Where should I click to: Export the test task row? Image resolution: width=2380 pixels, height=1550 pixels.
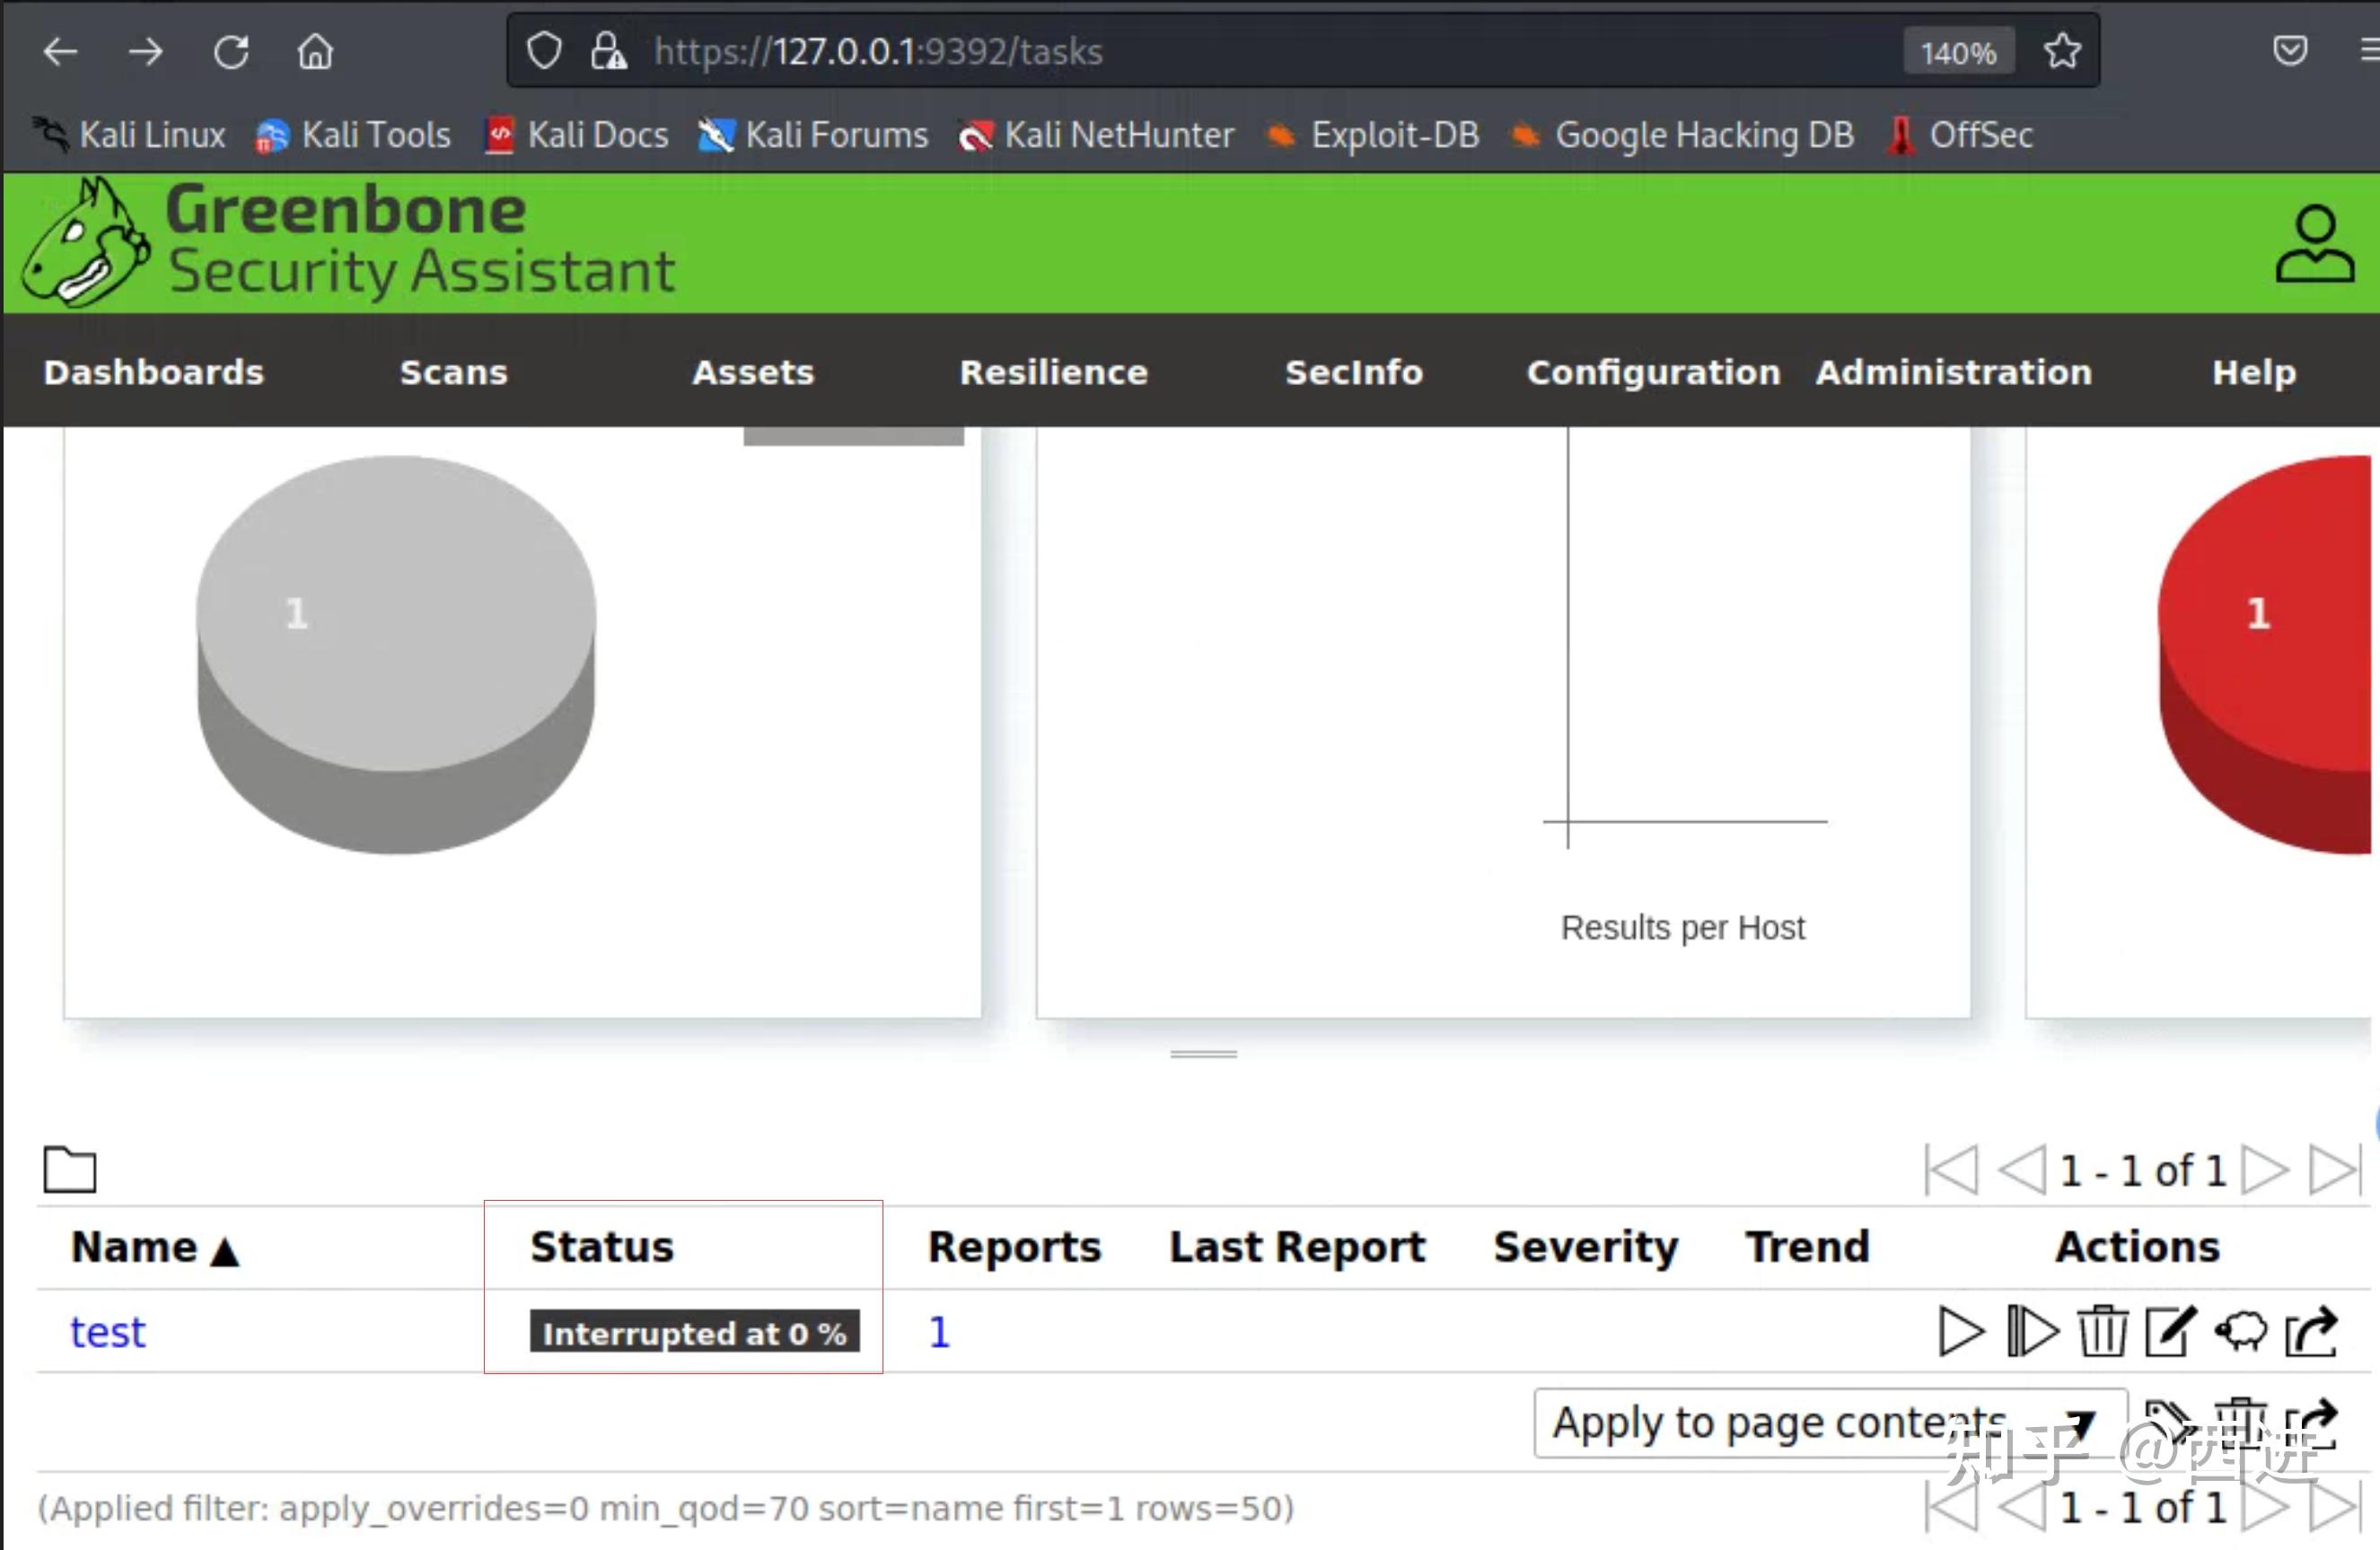2311,1332
